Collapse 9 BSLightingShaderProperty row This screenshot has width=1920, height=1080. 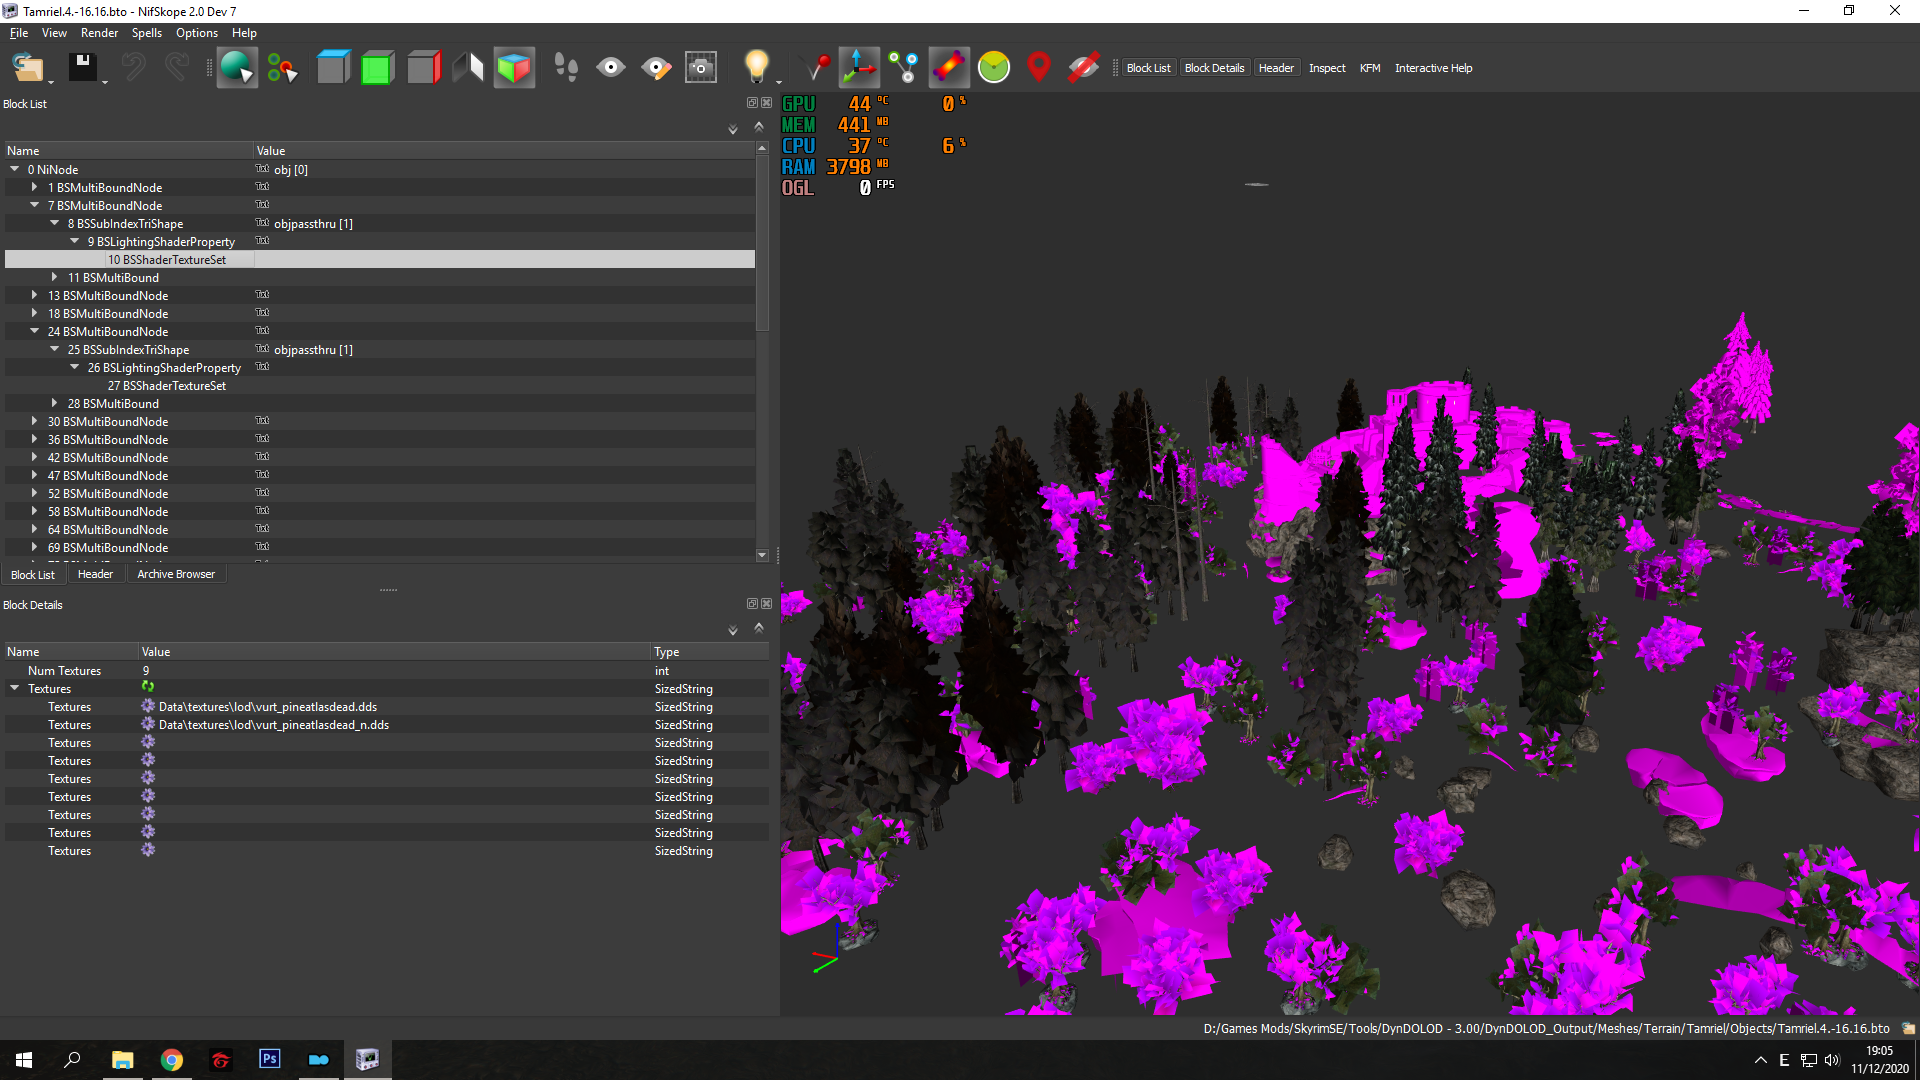(x=75, y=241)
